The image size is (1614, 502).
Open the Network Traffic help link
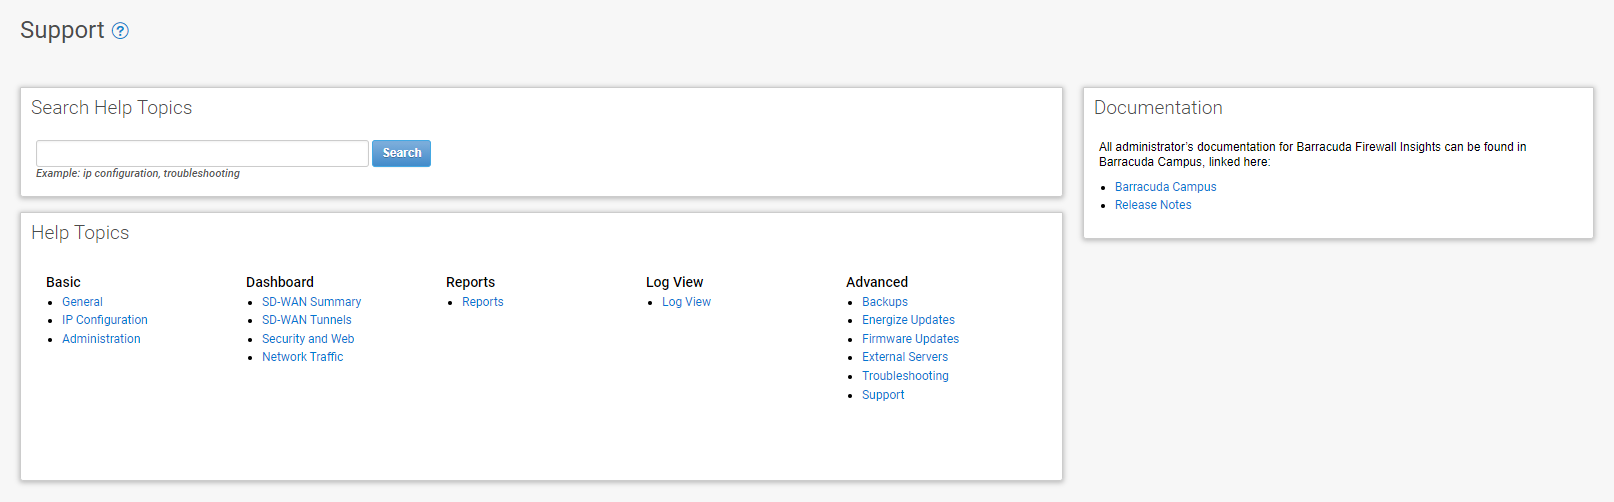[302, 357]
